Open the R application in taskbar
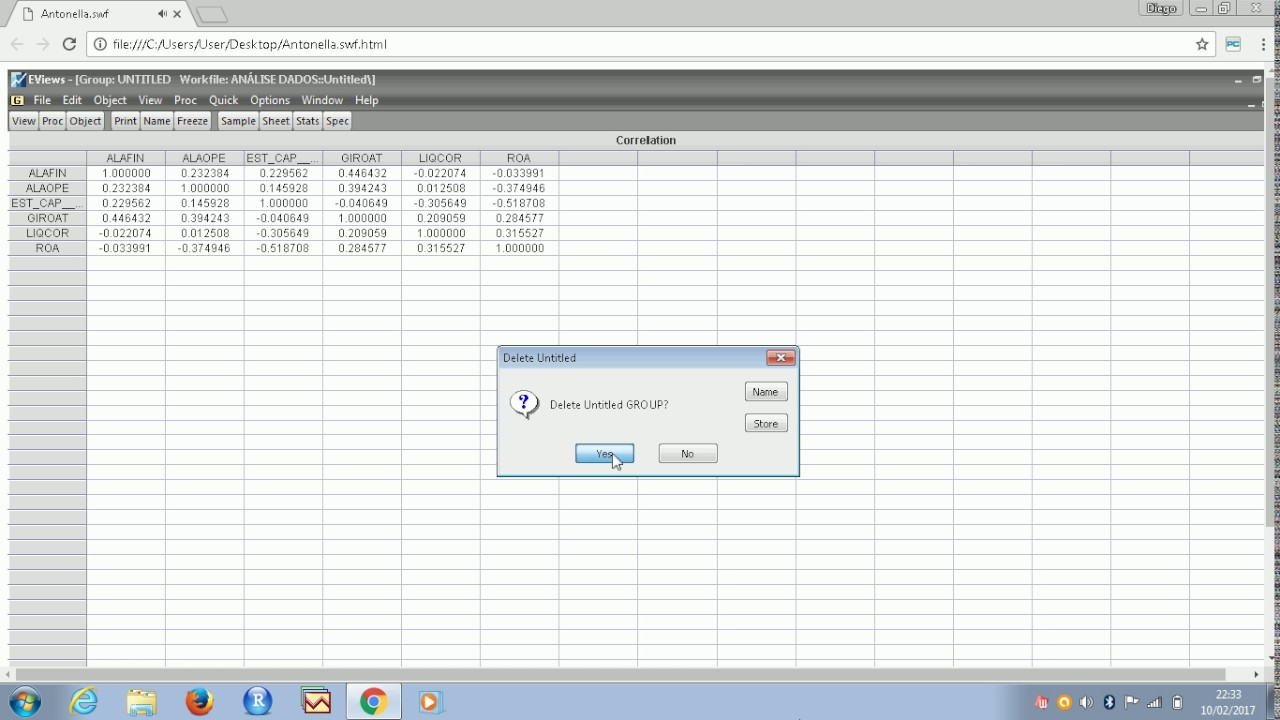Viewport: 1280px width, 720px height. click(x=258, y=702)
